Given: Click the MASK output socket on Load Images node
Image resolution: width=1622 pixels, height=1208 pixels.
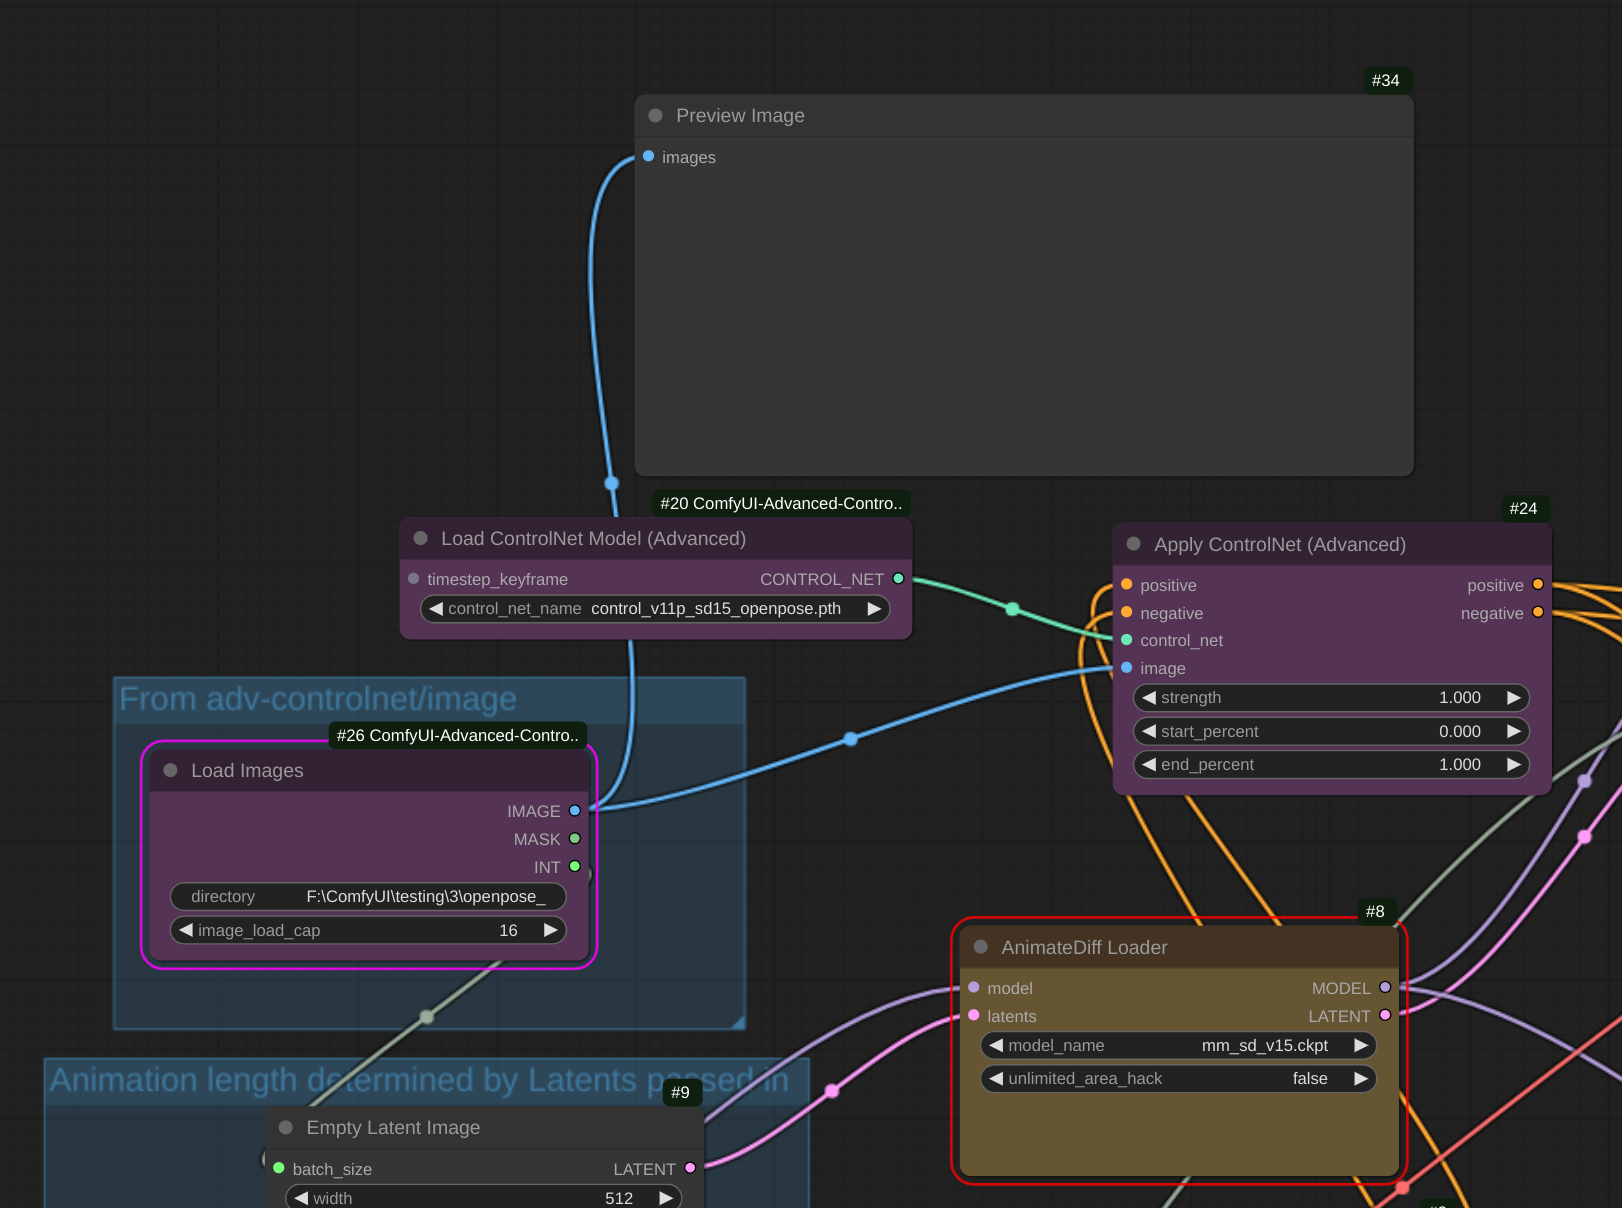Looking at the screenshot, I should click(574, 839).
